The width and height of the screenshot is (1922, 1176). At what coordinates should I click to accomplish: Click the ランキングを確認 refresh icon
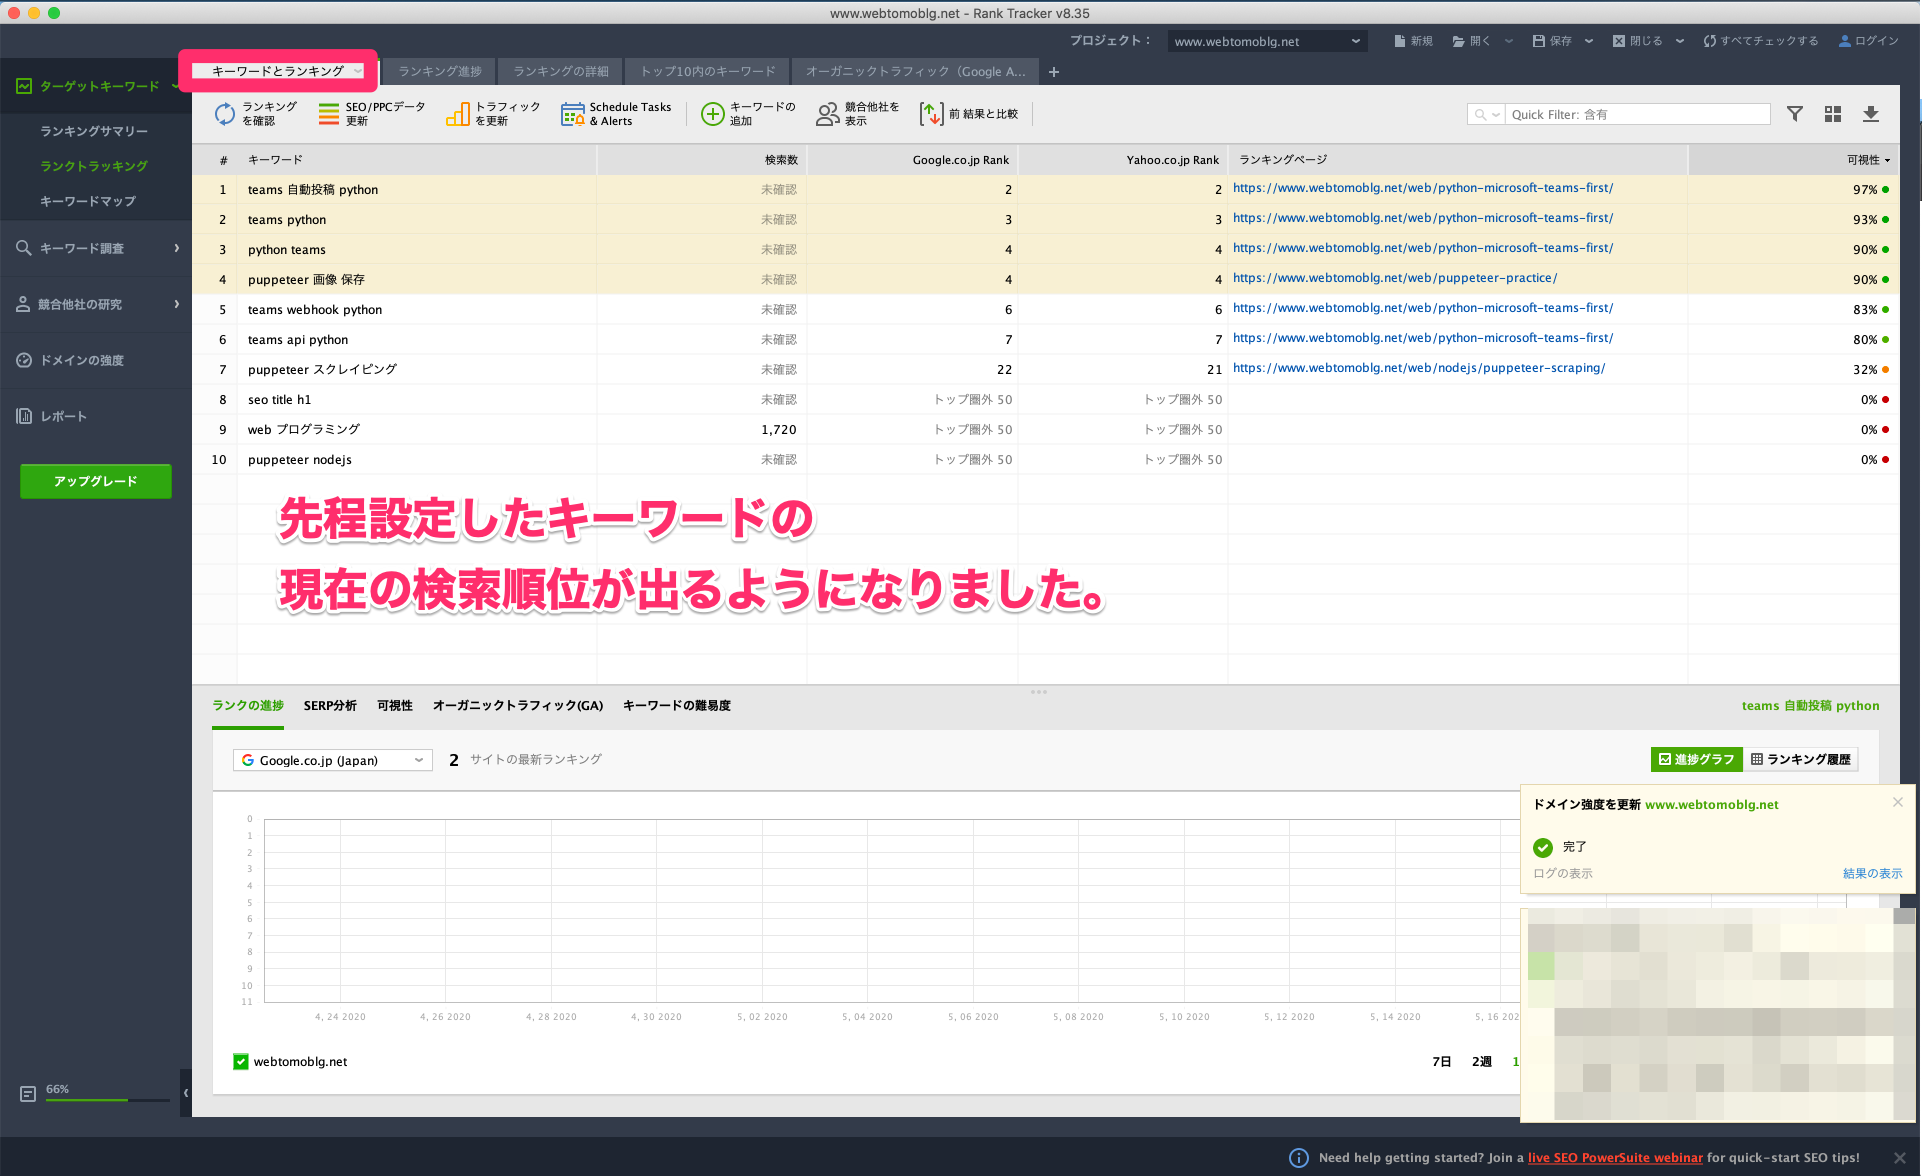tap(225, 114)
